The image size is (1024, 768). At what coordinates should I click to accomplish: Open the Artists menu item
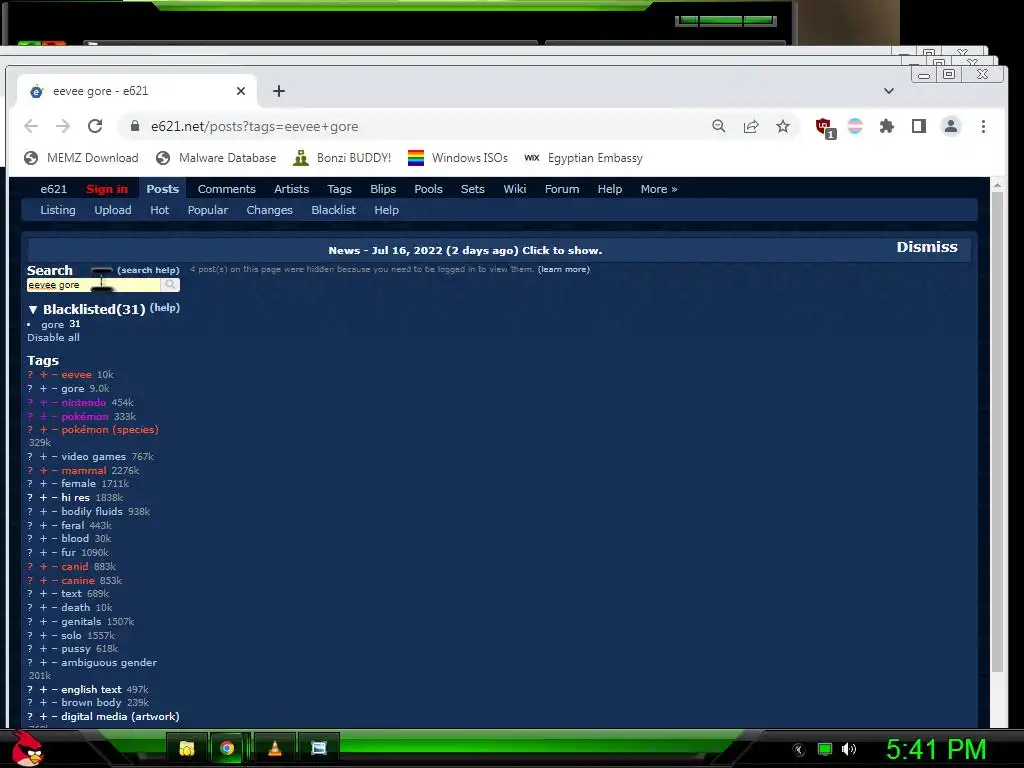[291, 189]
